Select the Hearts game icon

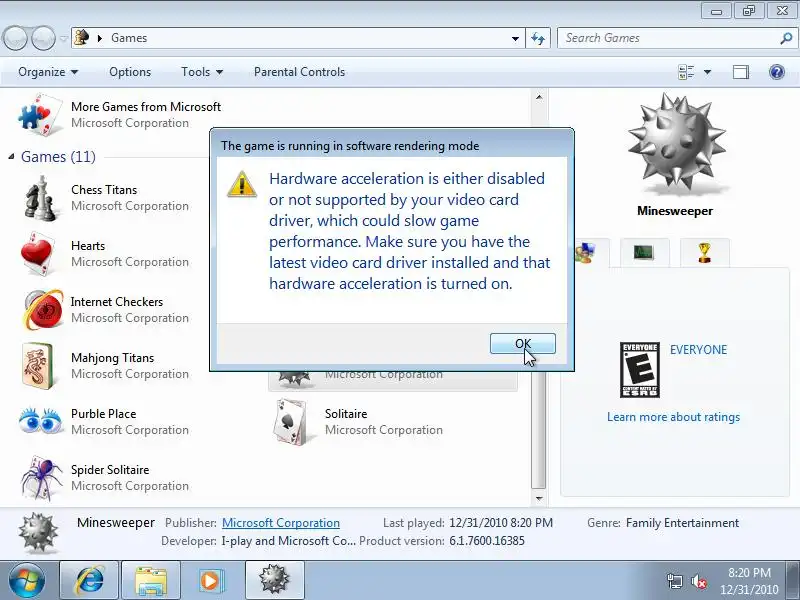[37, 254]
